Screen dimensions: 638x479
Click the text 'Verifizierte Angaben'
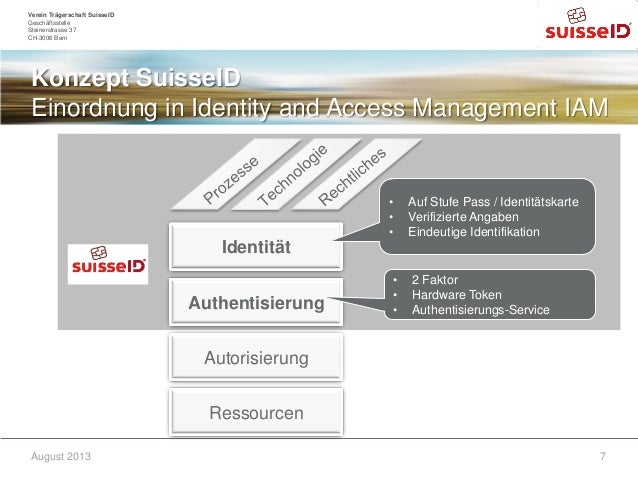point(463,217)
